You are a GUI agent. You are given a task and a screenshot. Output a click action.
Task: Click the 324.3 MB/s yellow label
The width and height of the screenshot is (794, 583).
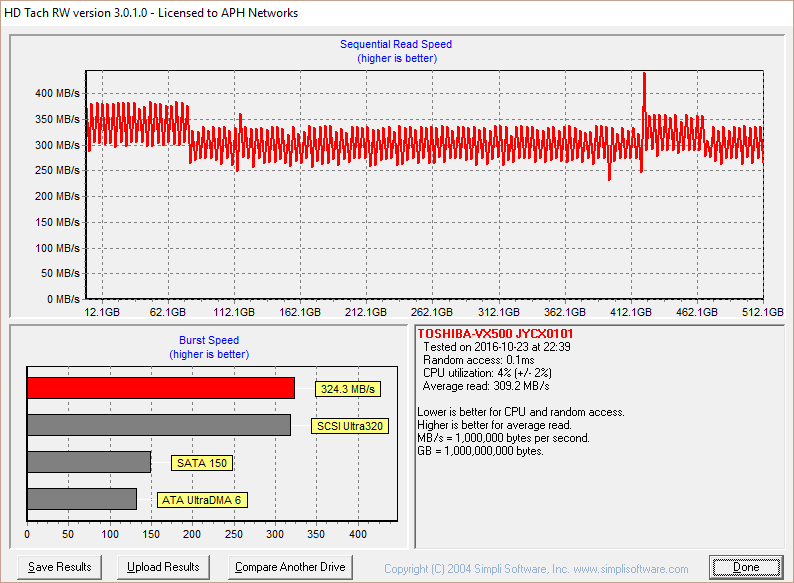point(350,389)
